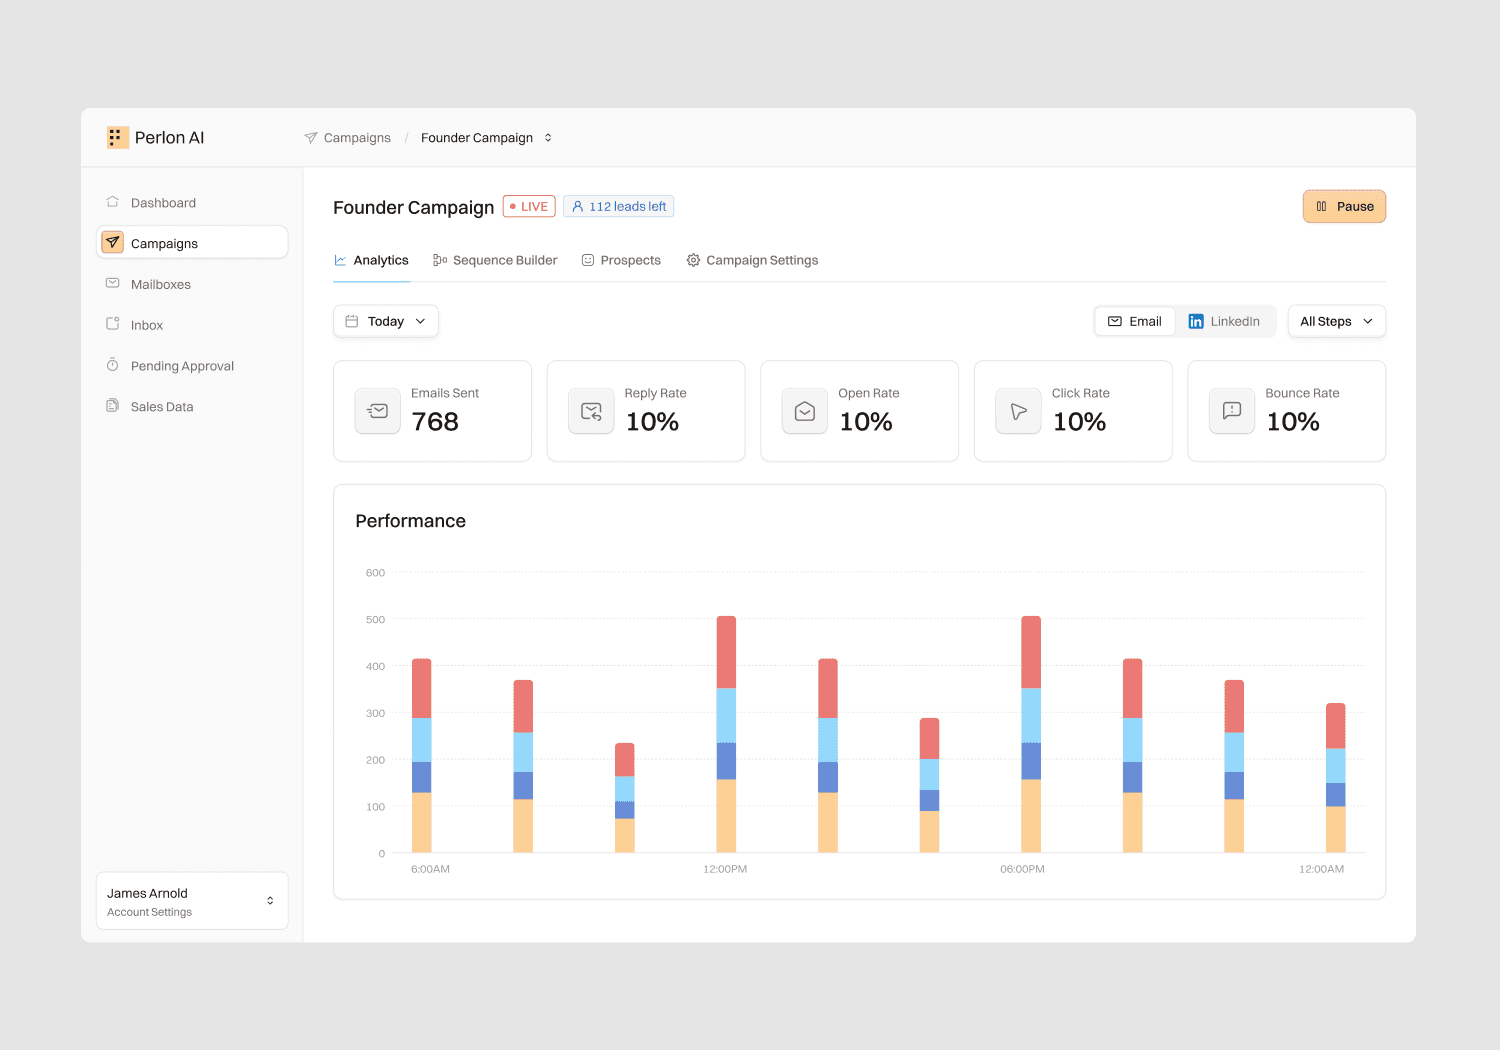Screen dimensions: 1500x1050
Task: Expand the All Steps dropdown
Action: click(x=1336, y=320)
